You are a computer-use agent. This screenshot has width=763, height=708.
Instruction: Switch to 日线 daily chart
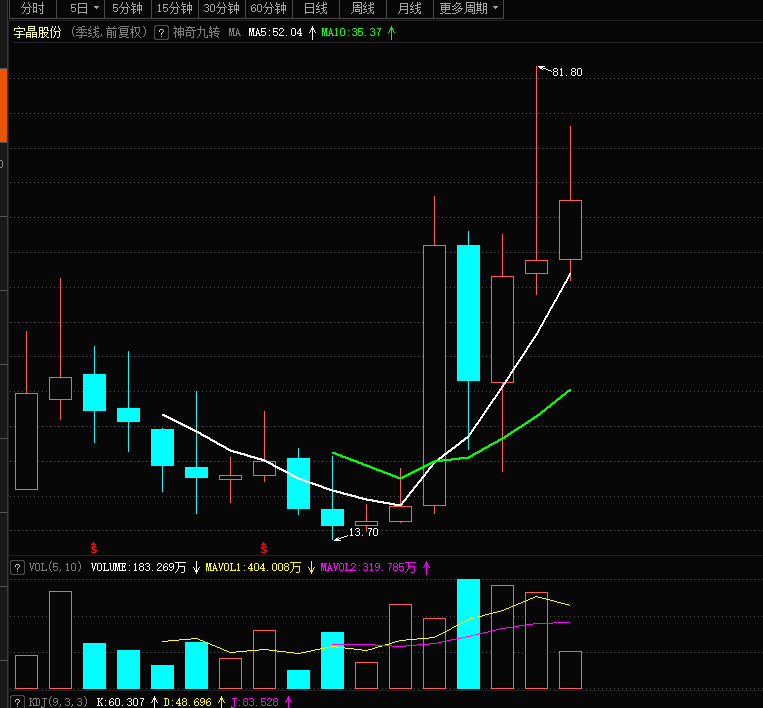pyautogui.click(x=315, y=9)
